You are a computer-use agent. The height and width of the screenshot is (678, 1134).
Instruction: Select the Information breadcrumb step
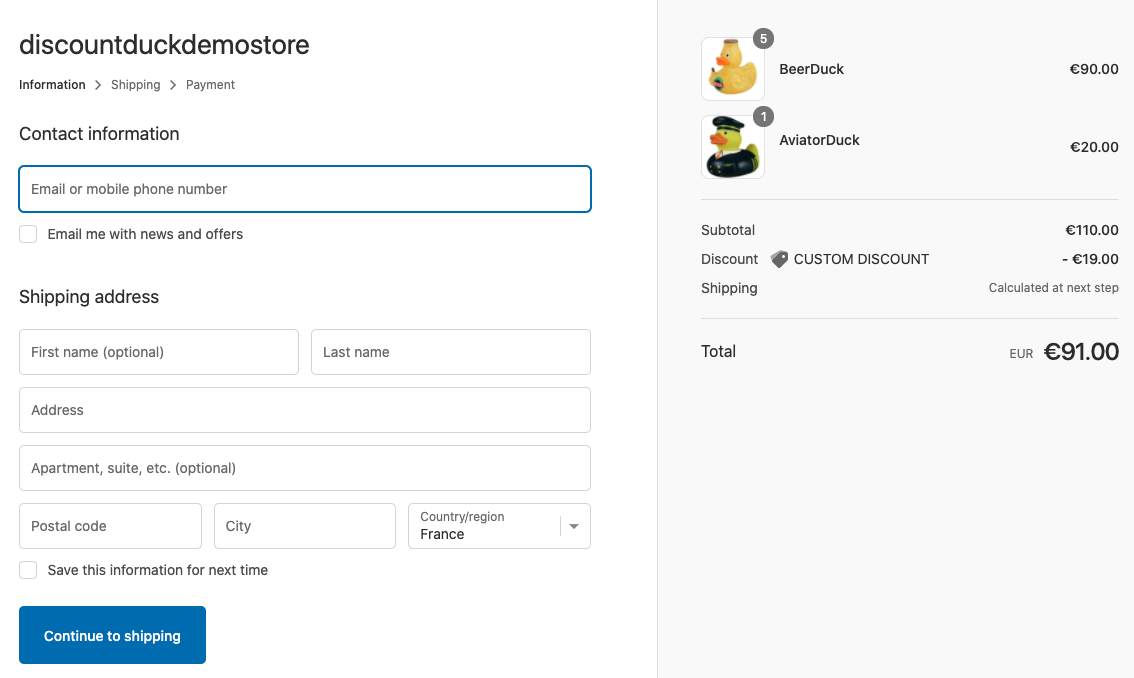(x=52, y=85)
